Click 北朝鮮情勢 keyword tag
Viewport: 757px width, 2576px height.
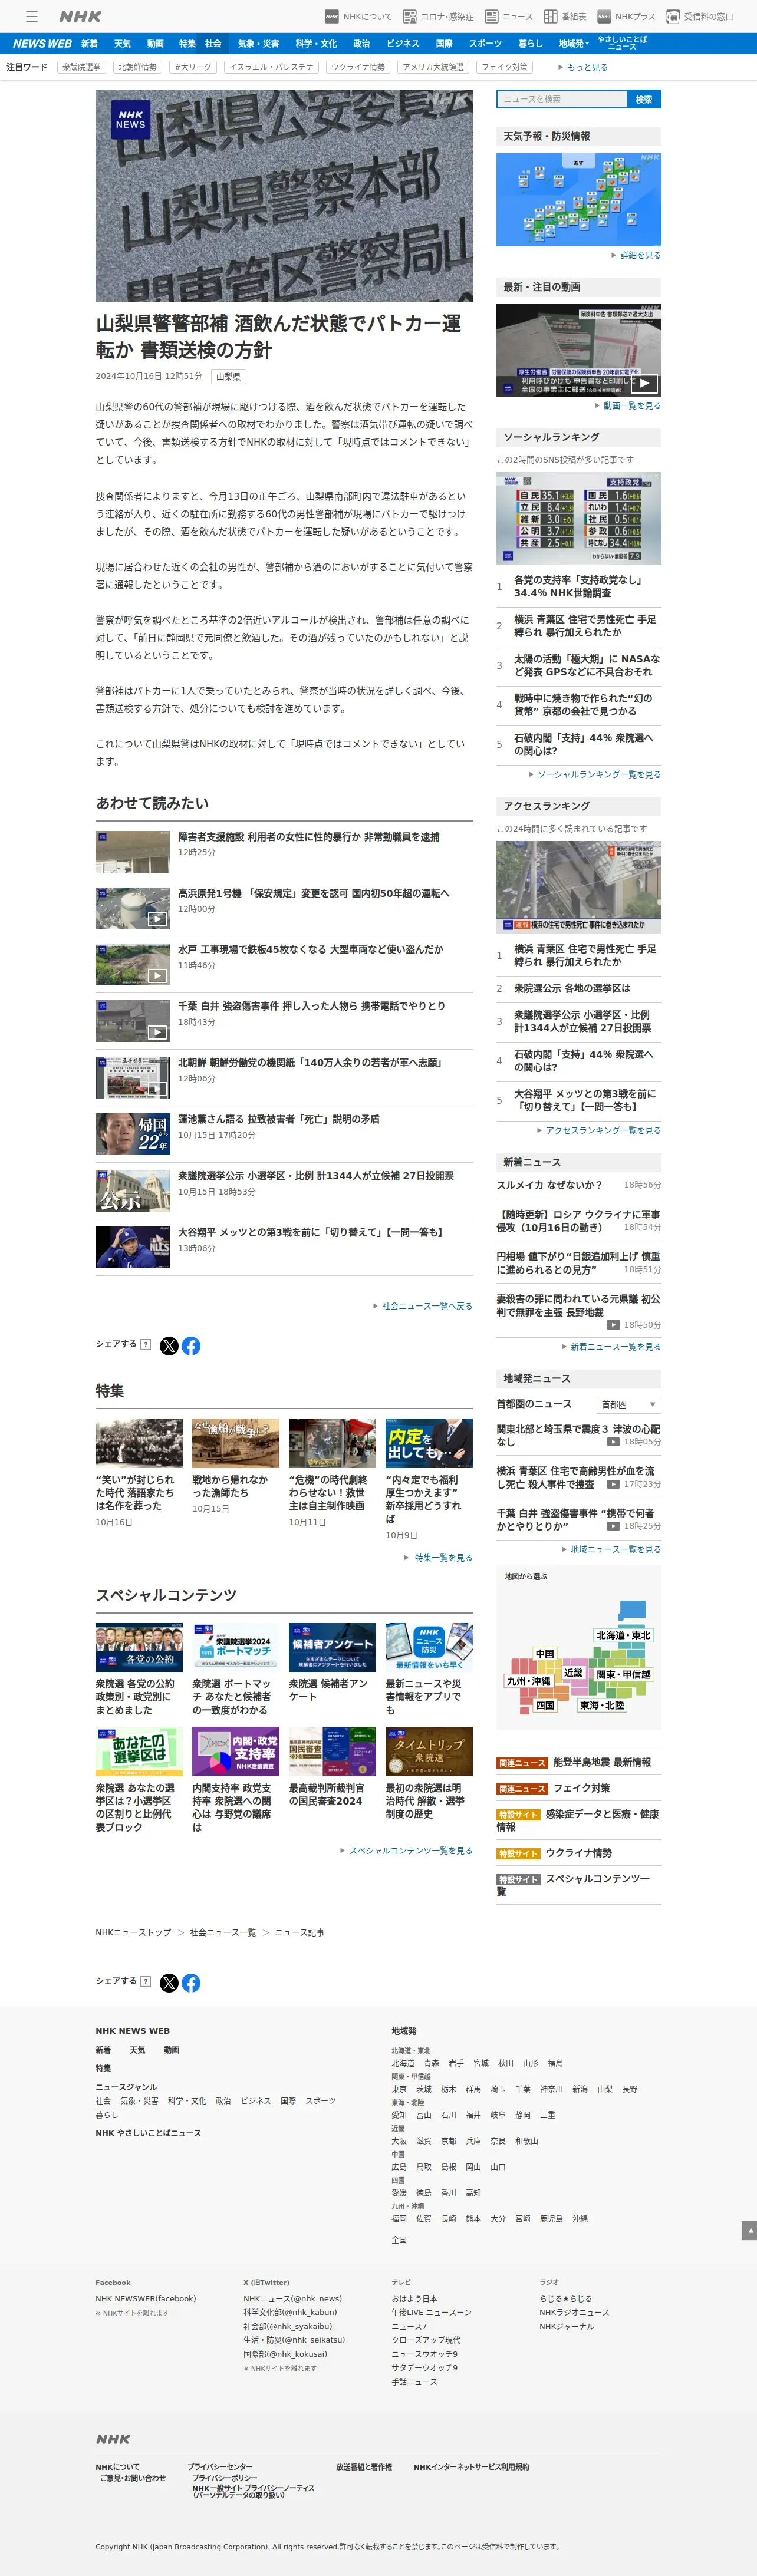pos(138,67)
